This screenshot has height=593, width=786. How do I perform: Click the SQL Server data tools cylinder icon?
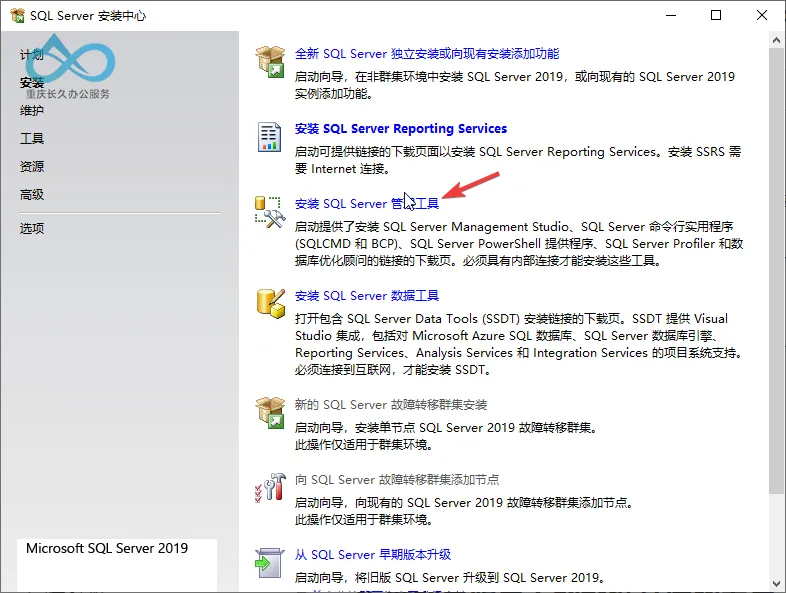pyautogui.click(x=271, y=303)
